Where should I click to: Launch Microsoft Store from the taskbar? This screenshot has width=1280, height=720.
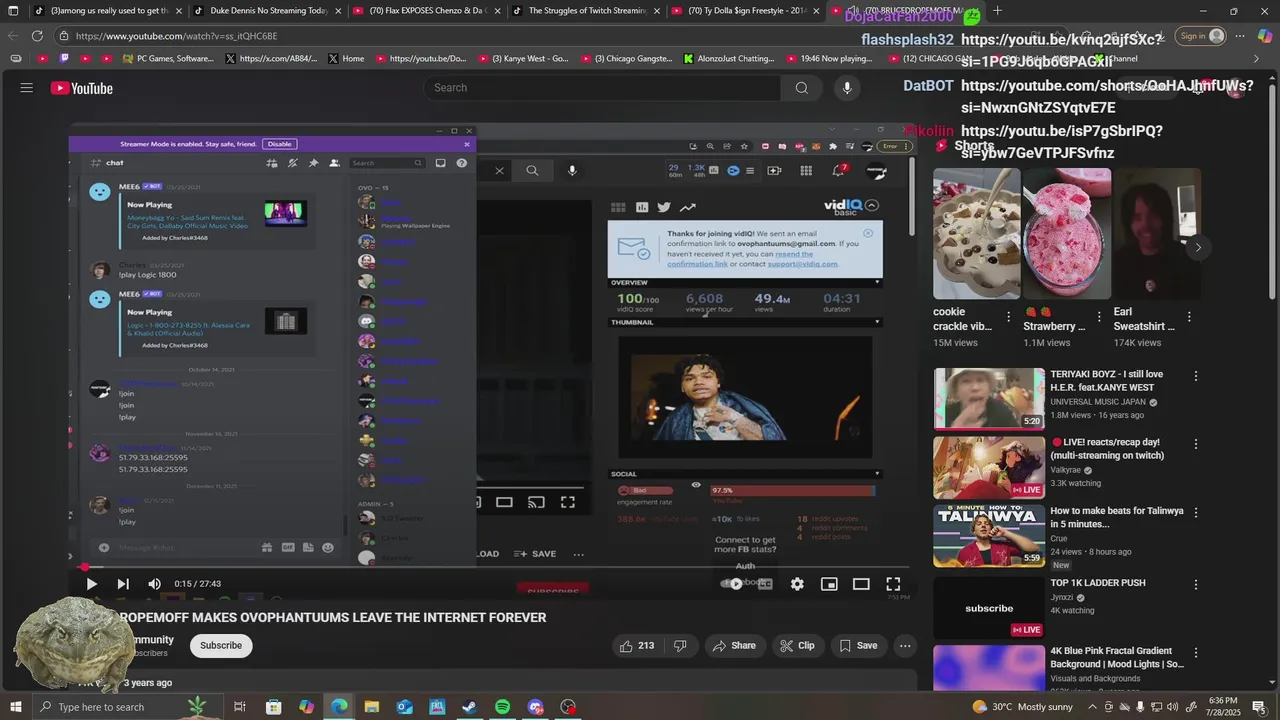(273, 707)
